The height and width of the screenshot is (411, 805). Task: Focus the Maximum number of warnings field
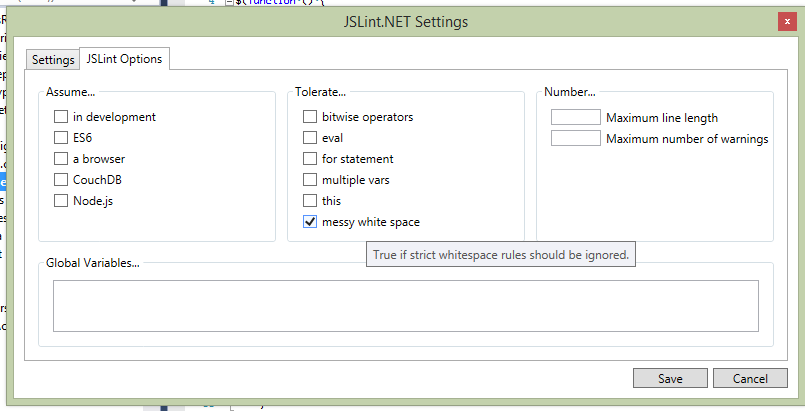point(576,138)
